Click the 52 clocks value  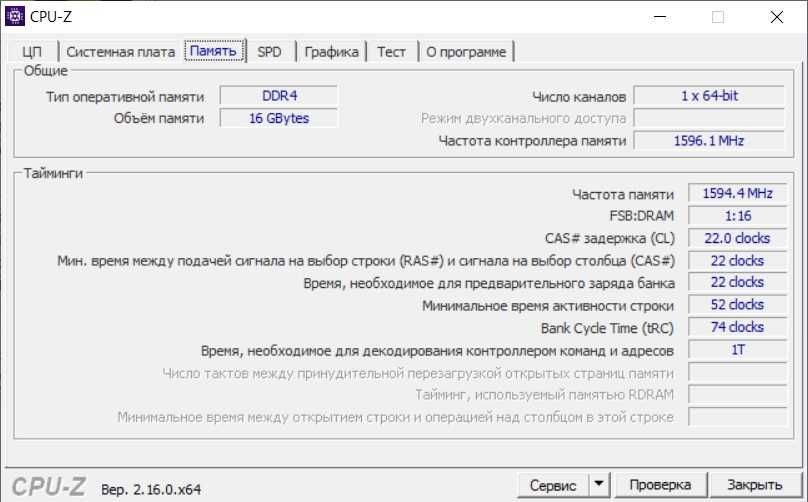(737, 305)
